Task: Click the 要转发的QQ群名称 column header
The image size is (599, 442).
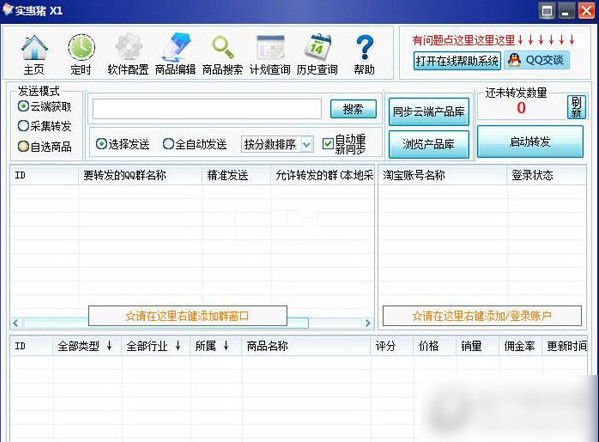Action: (140, 175)
